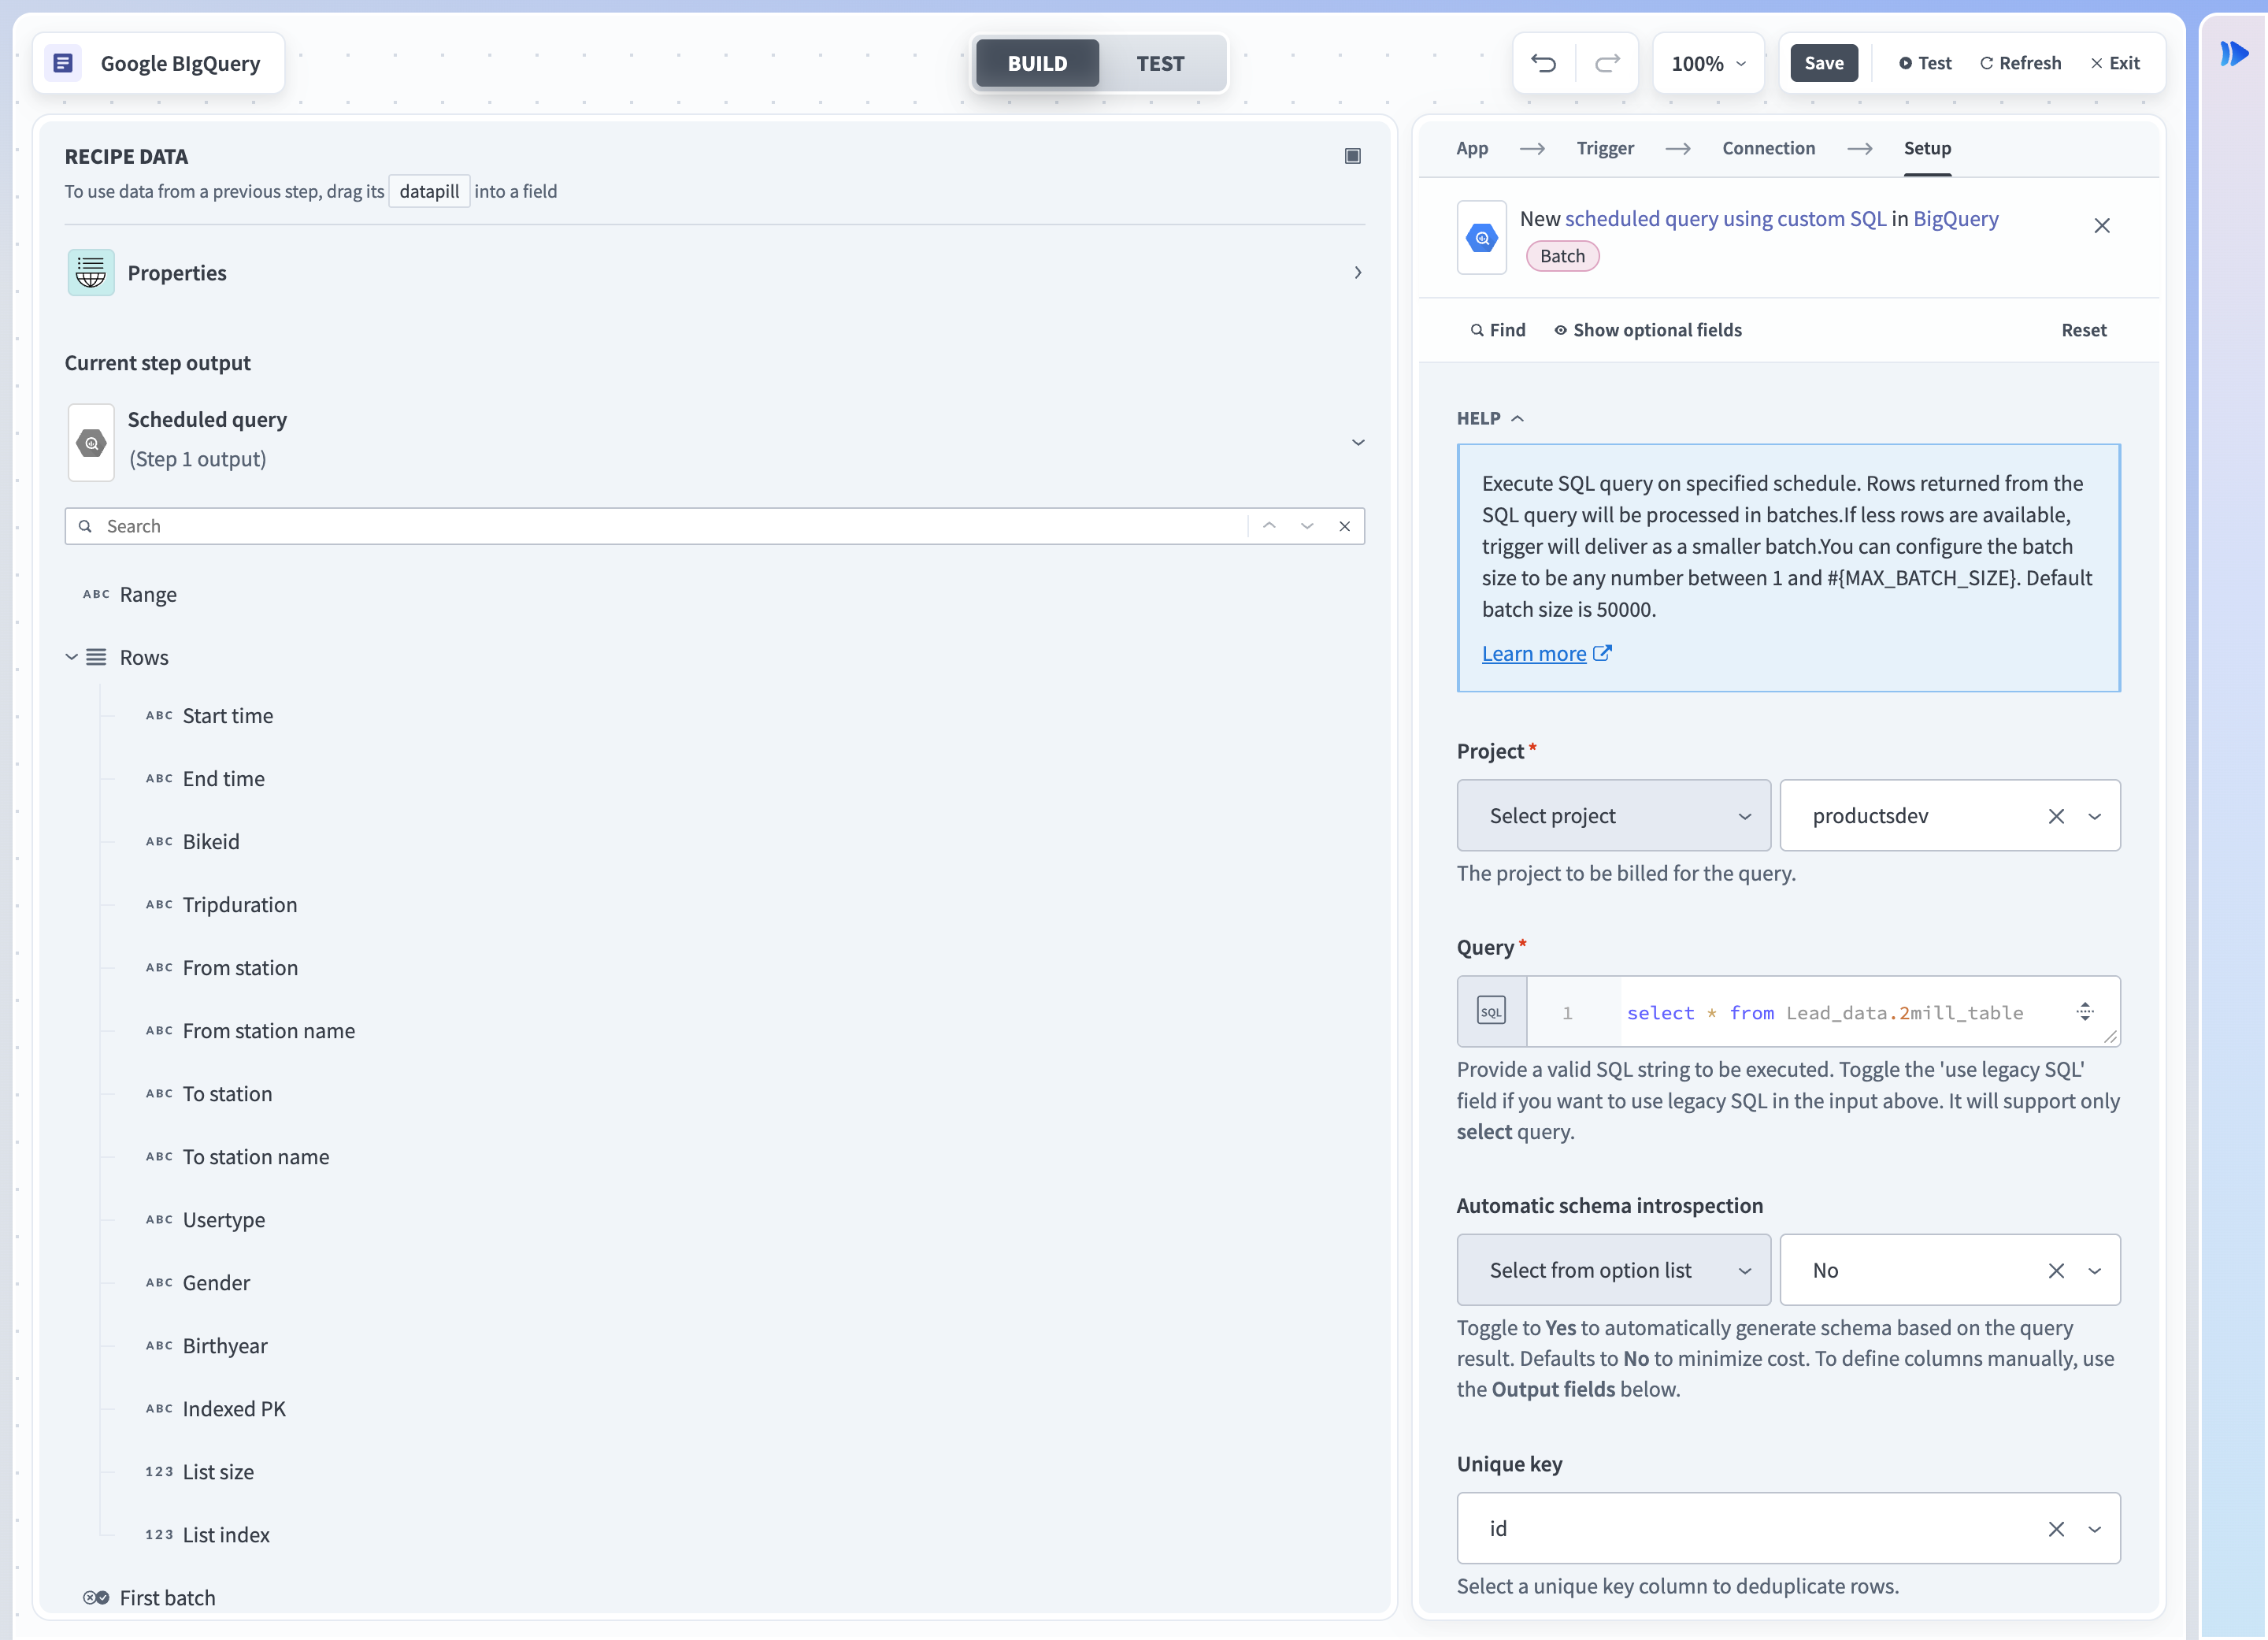This screenshot has height=1640, width=2268.
Task: Select the Indexed PK datapill
Action: click(234, 1408)
